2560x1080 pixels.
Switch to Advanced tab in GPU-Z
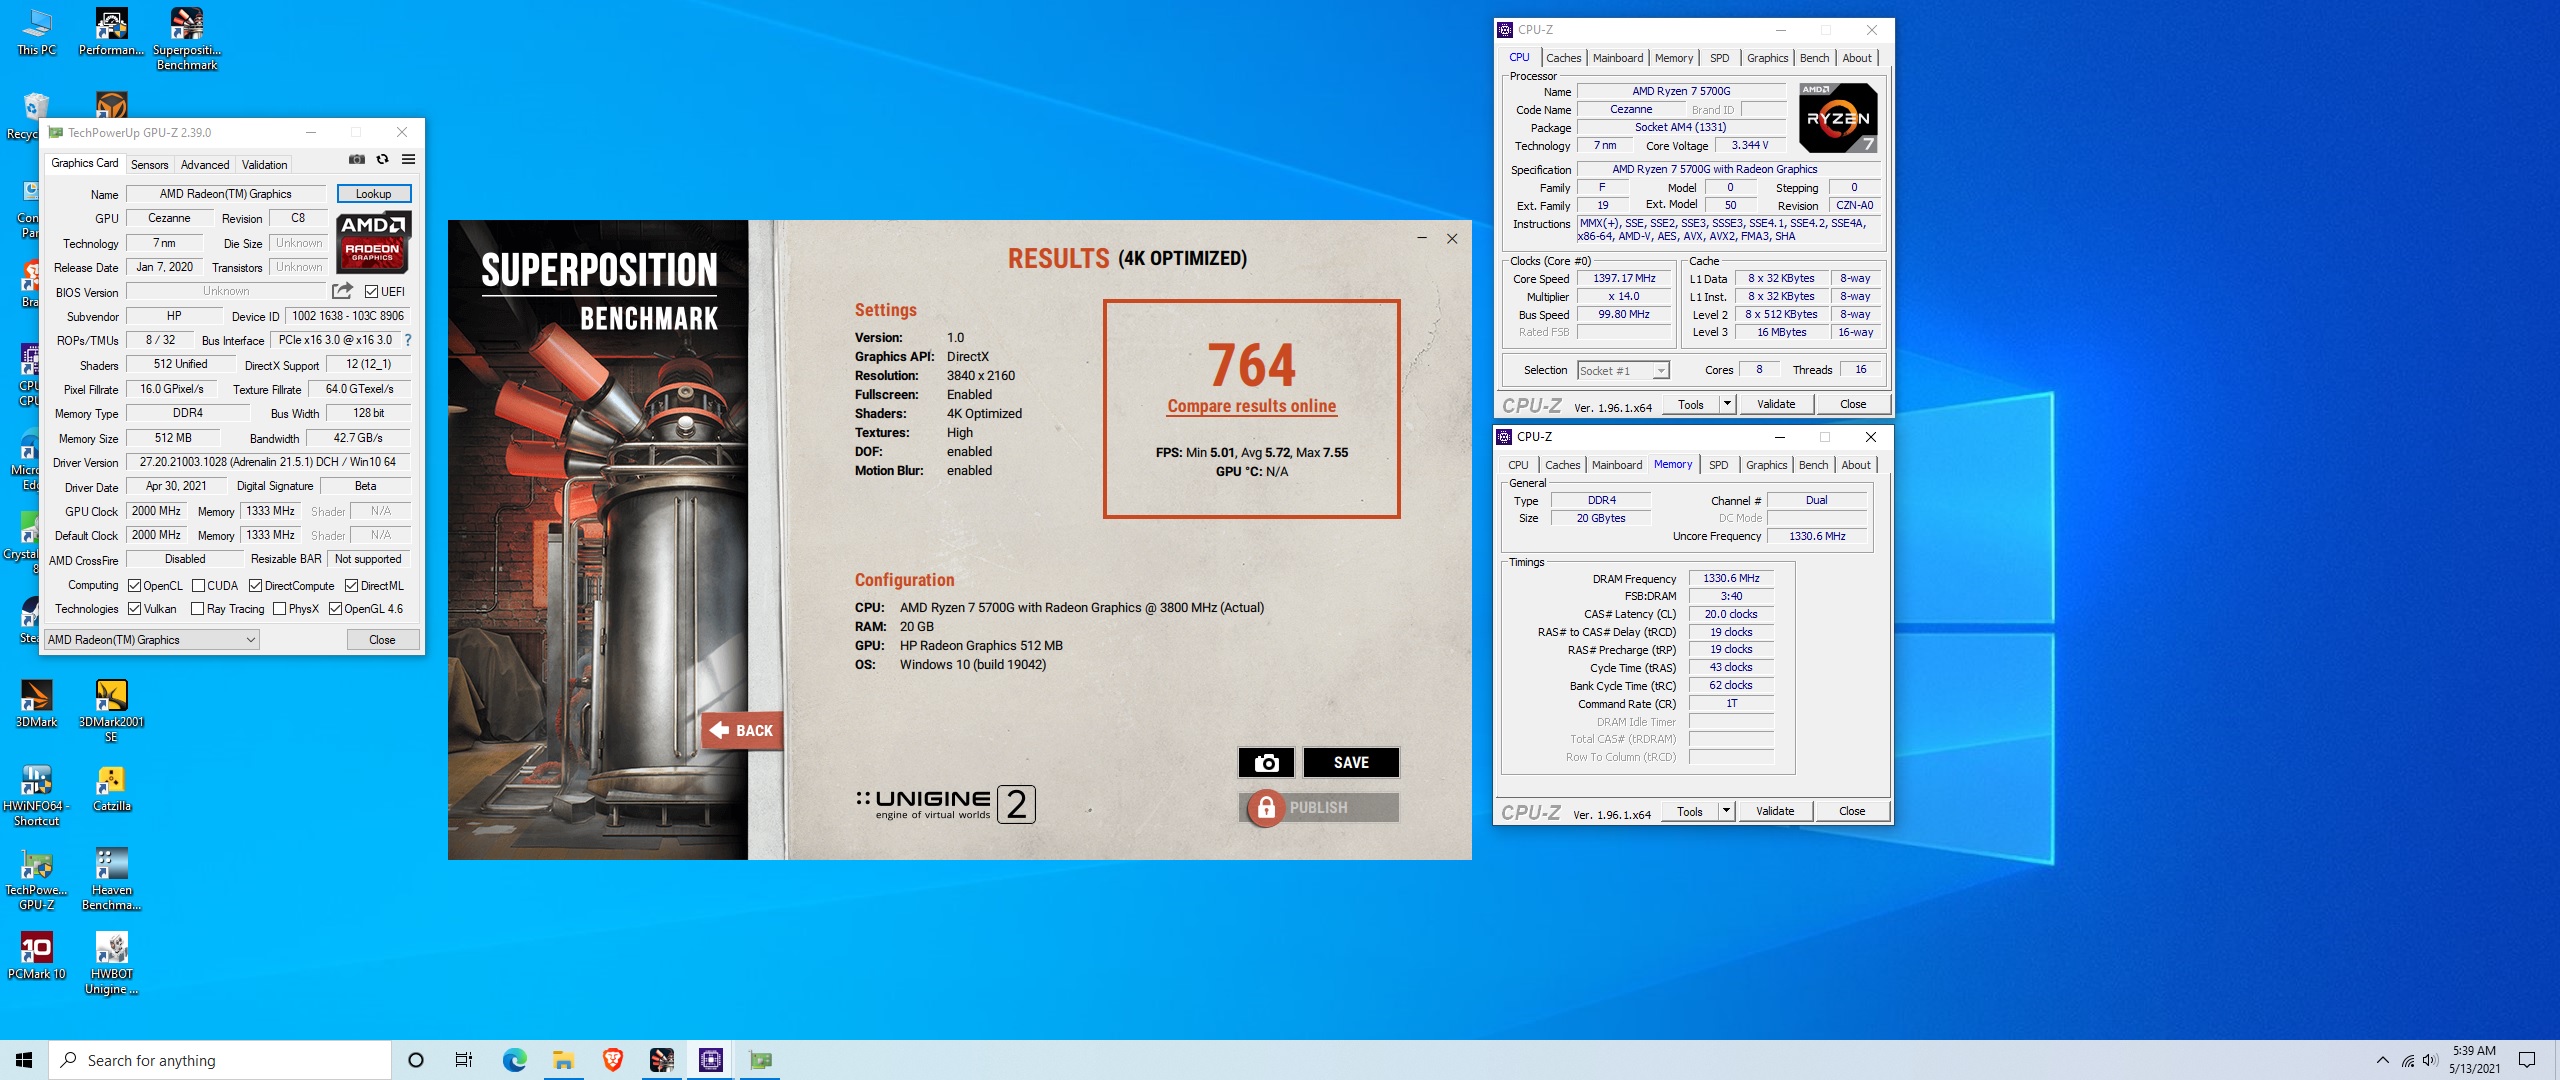(205, 165)
